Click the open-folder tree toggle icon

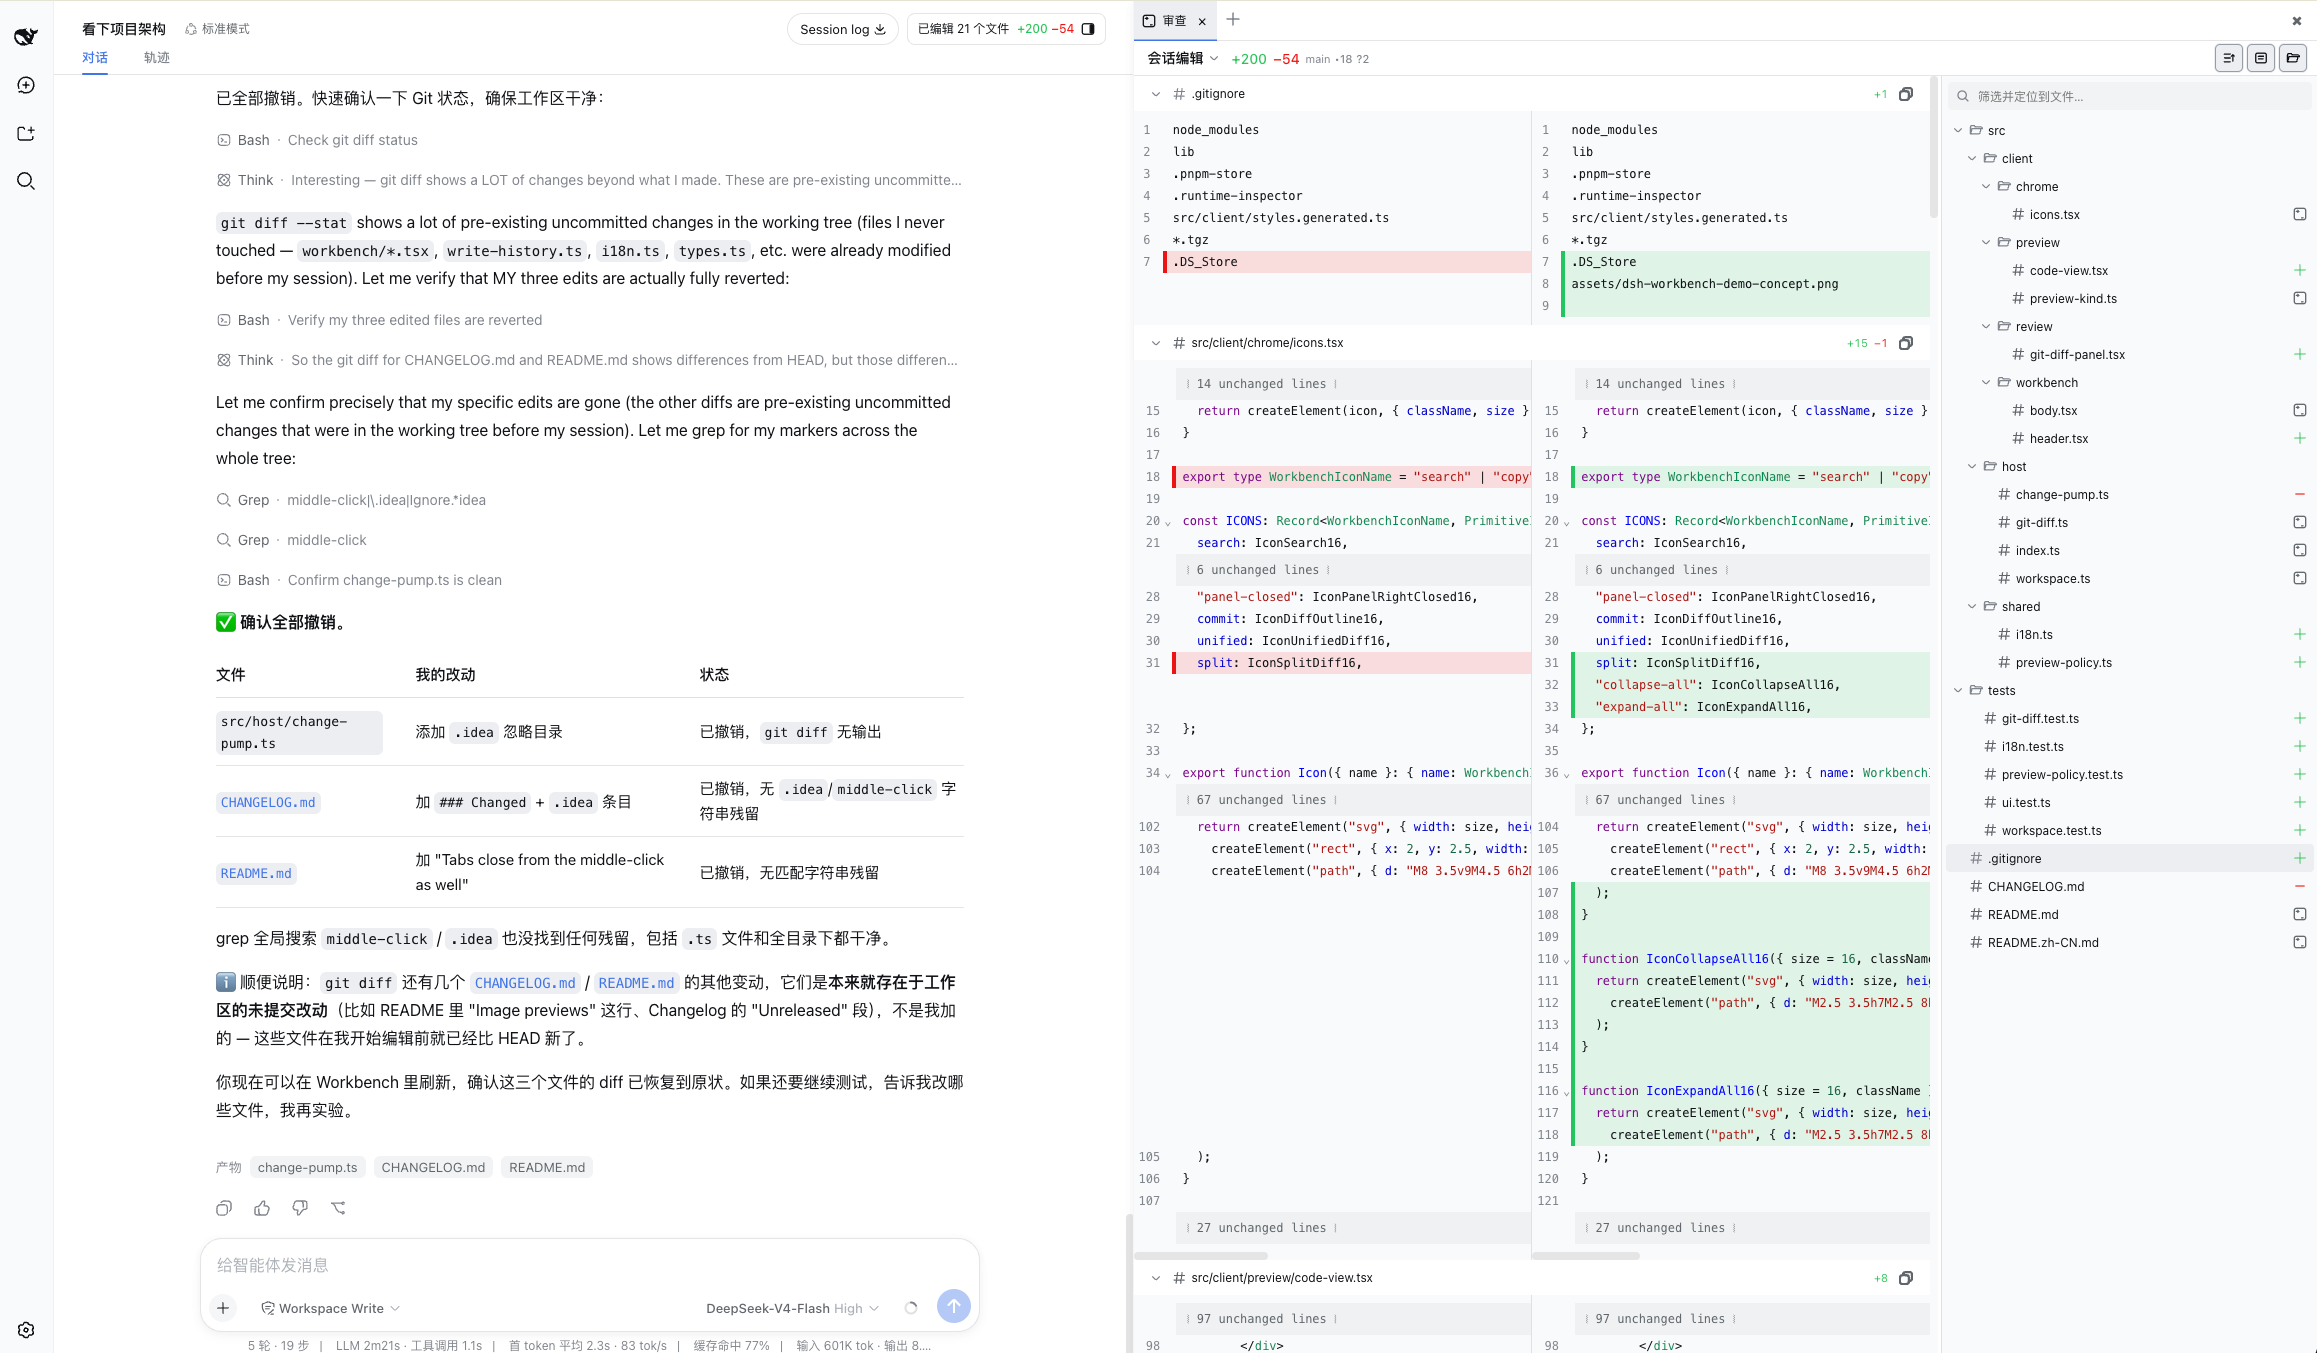tap(2293, 58)
